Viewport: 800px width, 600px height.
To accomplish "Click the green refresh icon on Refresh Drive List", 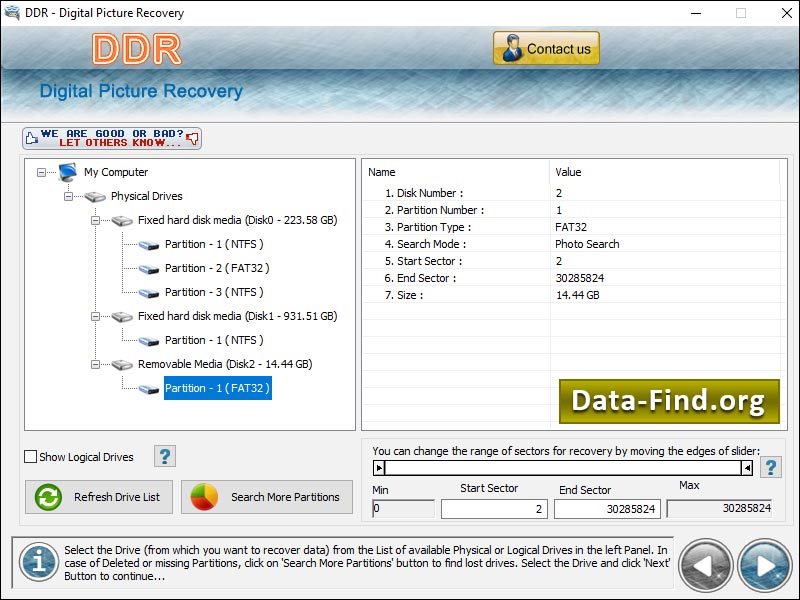I will tap(47, 496).
